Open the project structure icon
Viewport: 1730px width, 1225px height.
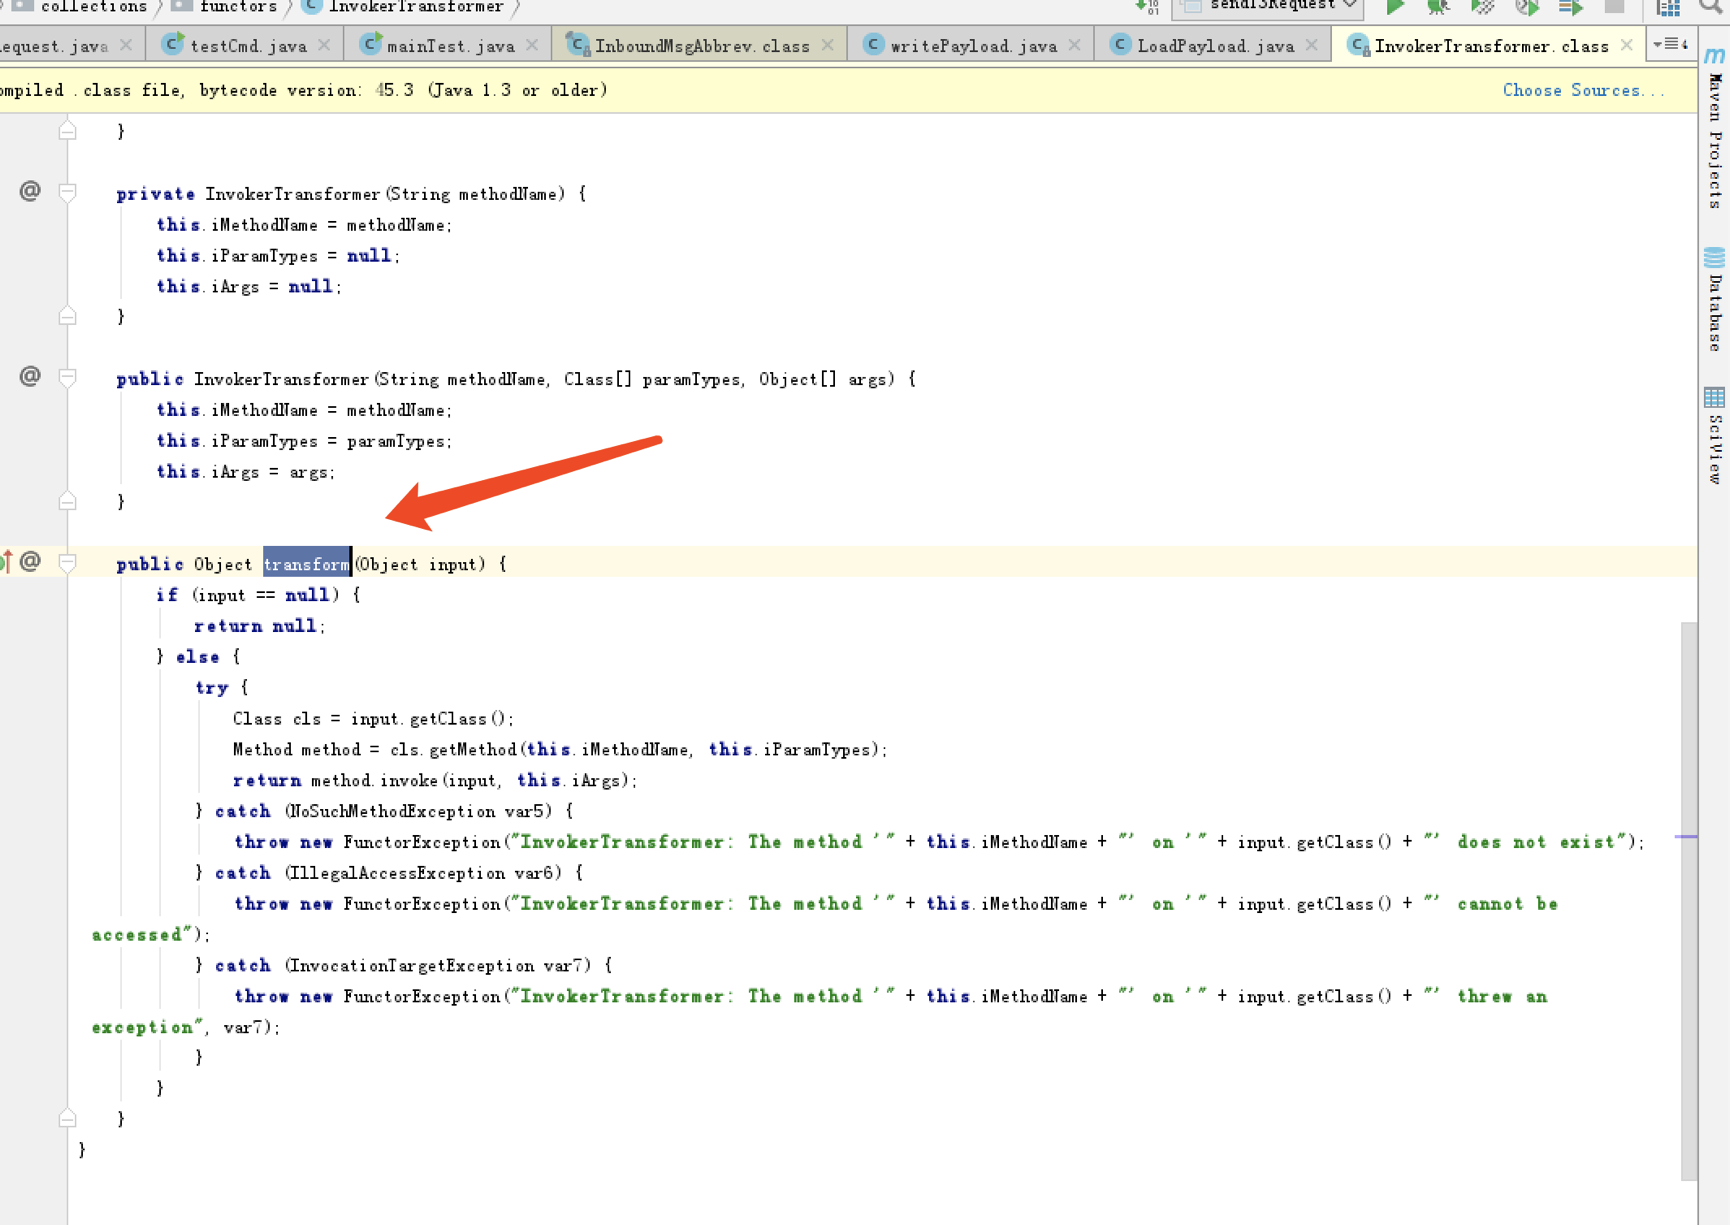[x=1668, y=7]
